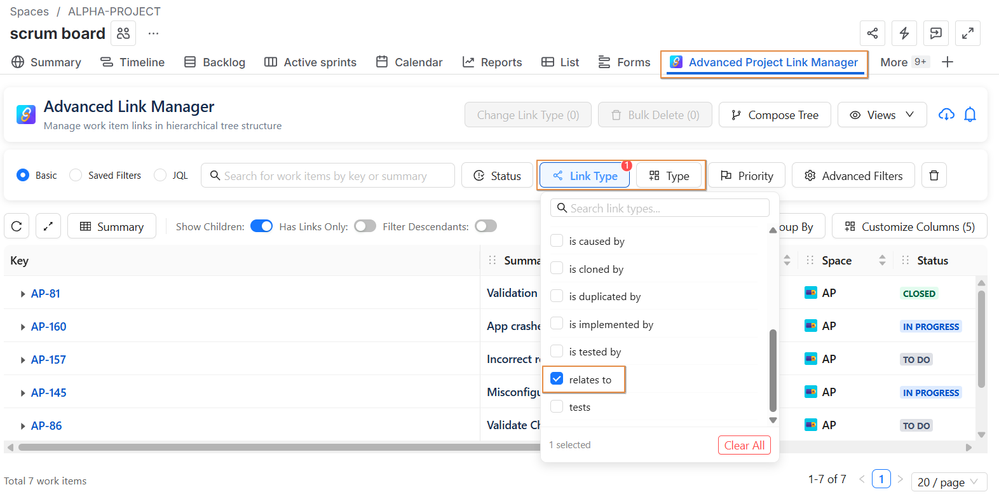This screenshot has width=999, height=503.
Task: Open the automation lightning bolt icon
Action: click(904, 33)
